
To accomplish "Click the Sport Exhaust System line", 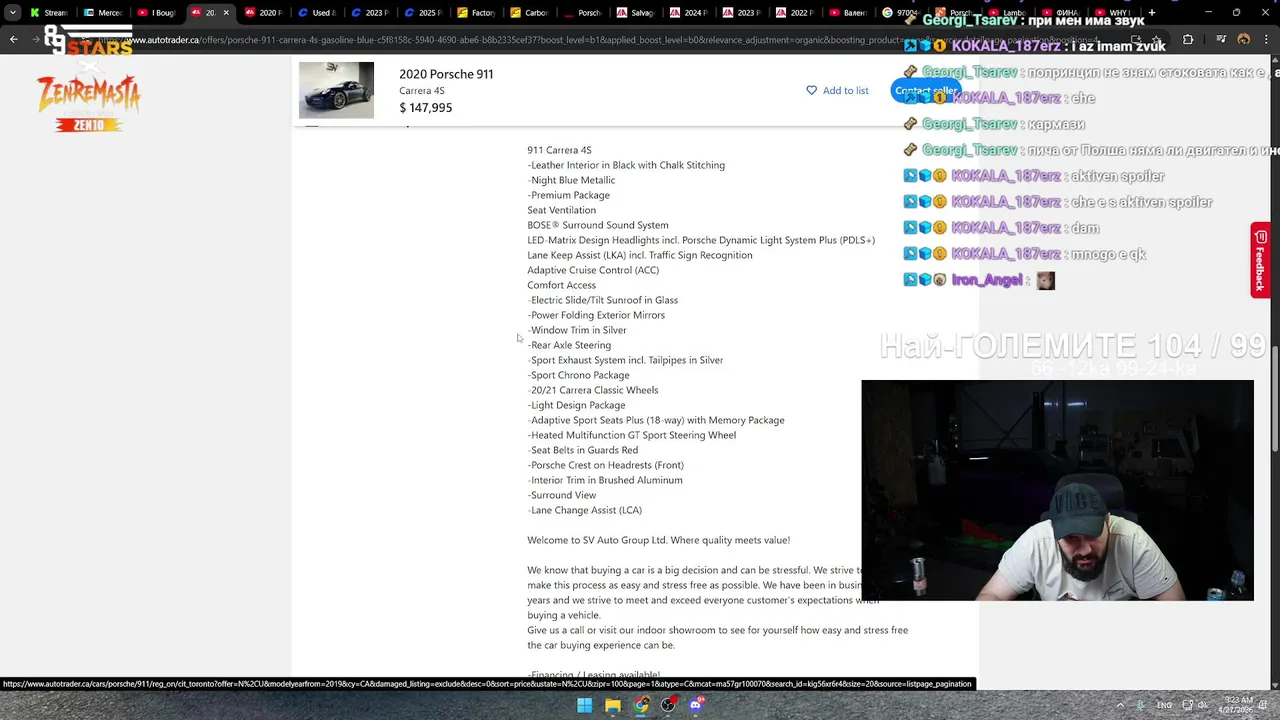I will [x=625, y=360].
